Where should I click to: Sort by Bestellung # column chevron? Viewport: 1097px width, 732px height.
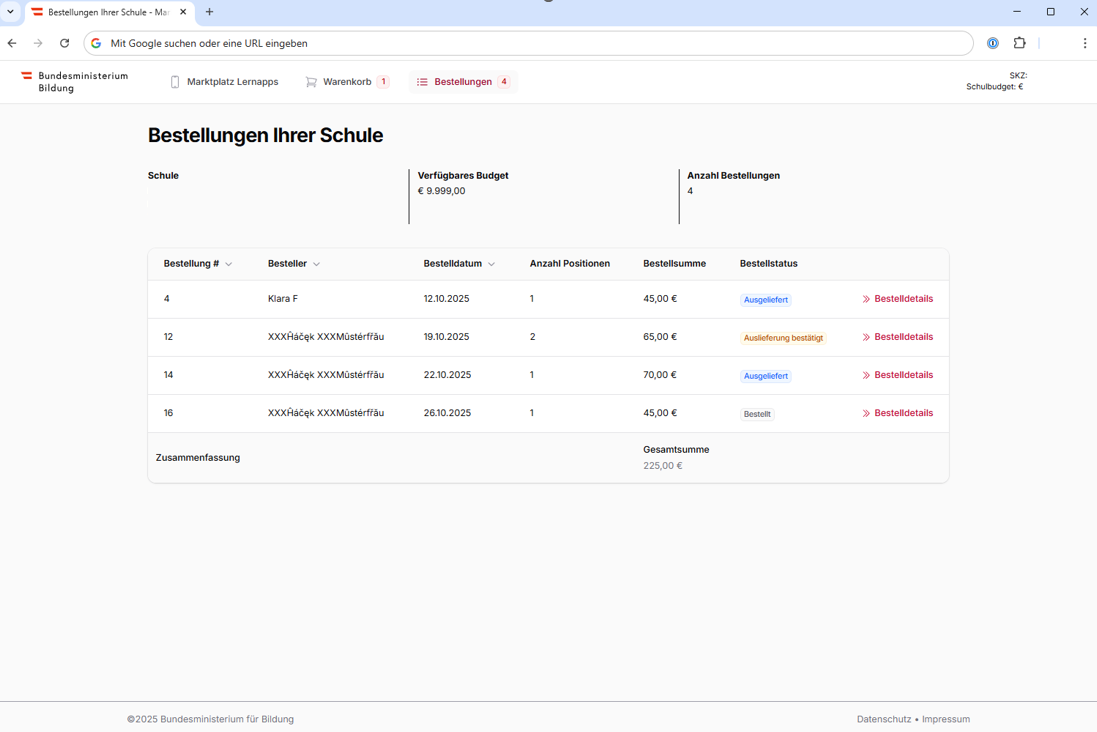(229, 265)
